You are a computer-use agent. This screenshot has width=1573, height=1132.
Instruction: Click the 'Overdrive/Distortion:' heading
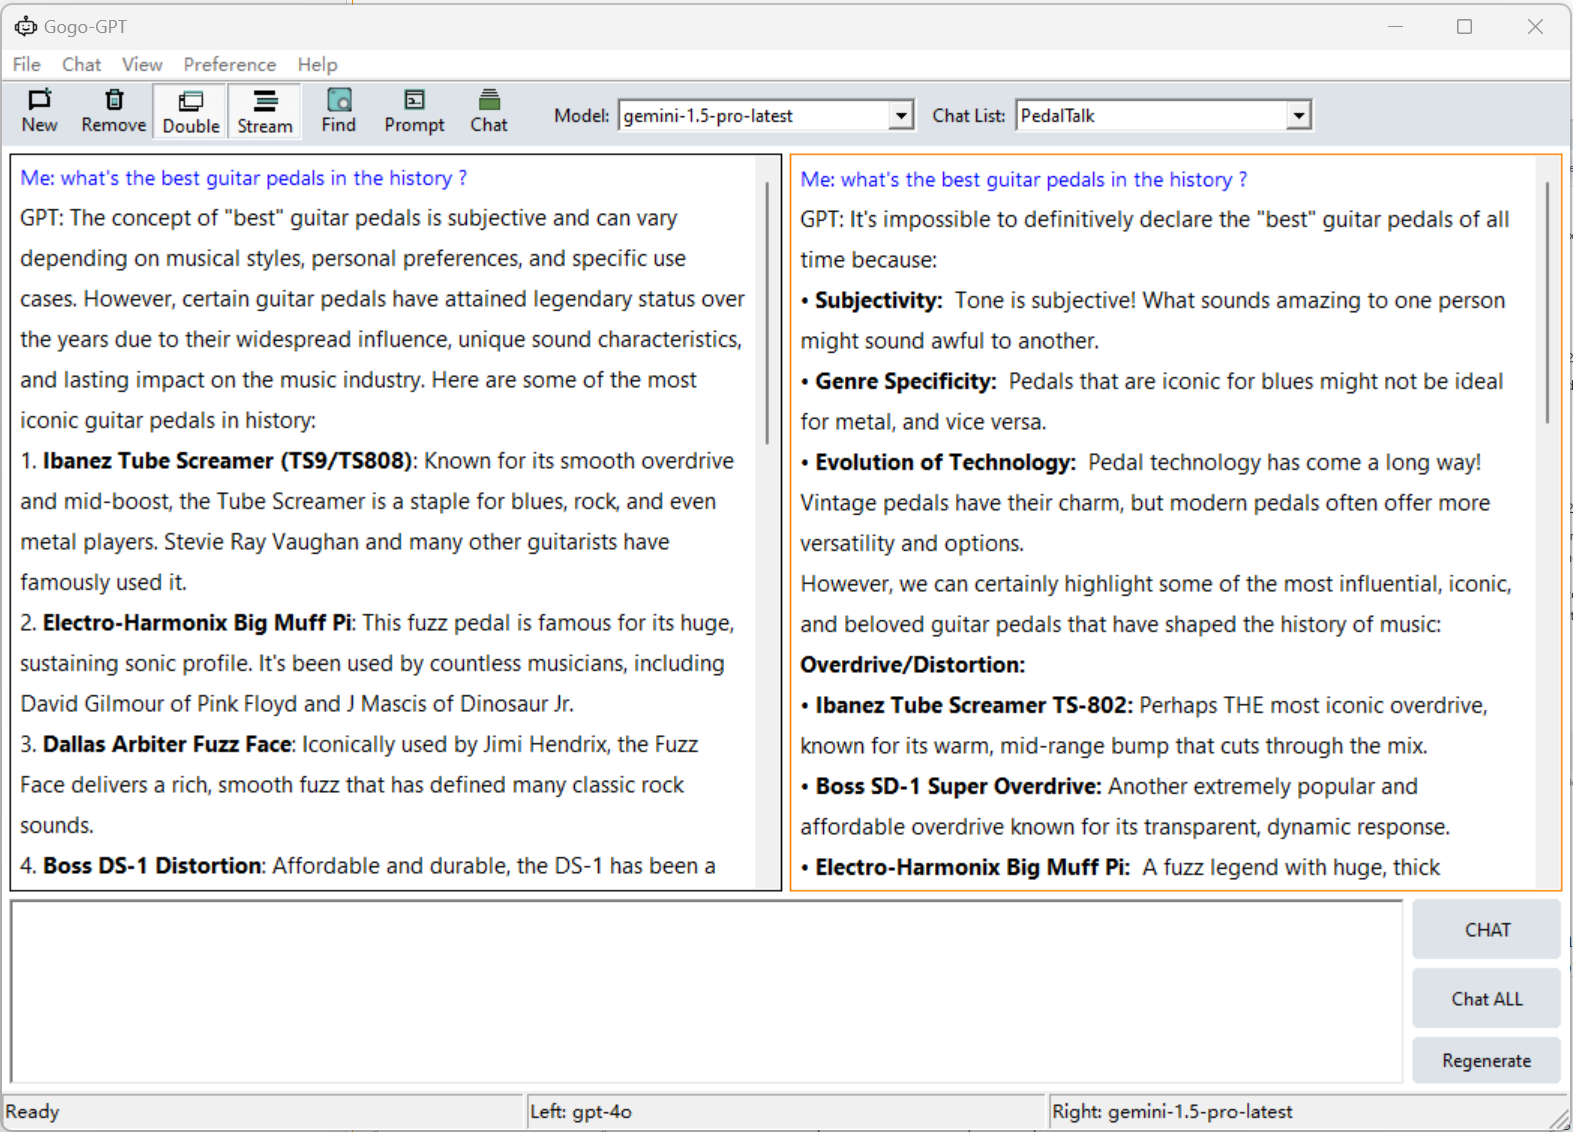[x=912, y=665]
